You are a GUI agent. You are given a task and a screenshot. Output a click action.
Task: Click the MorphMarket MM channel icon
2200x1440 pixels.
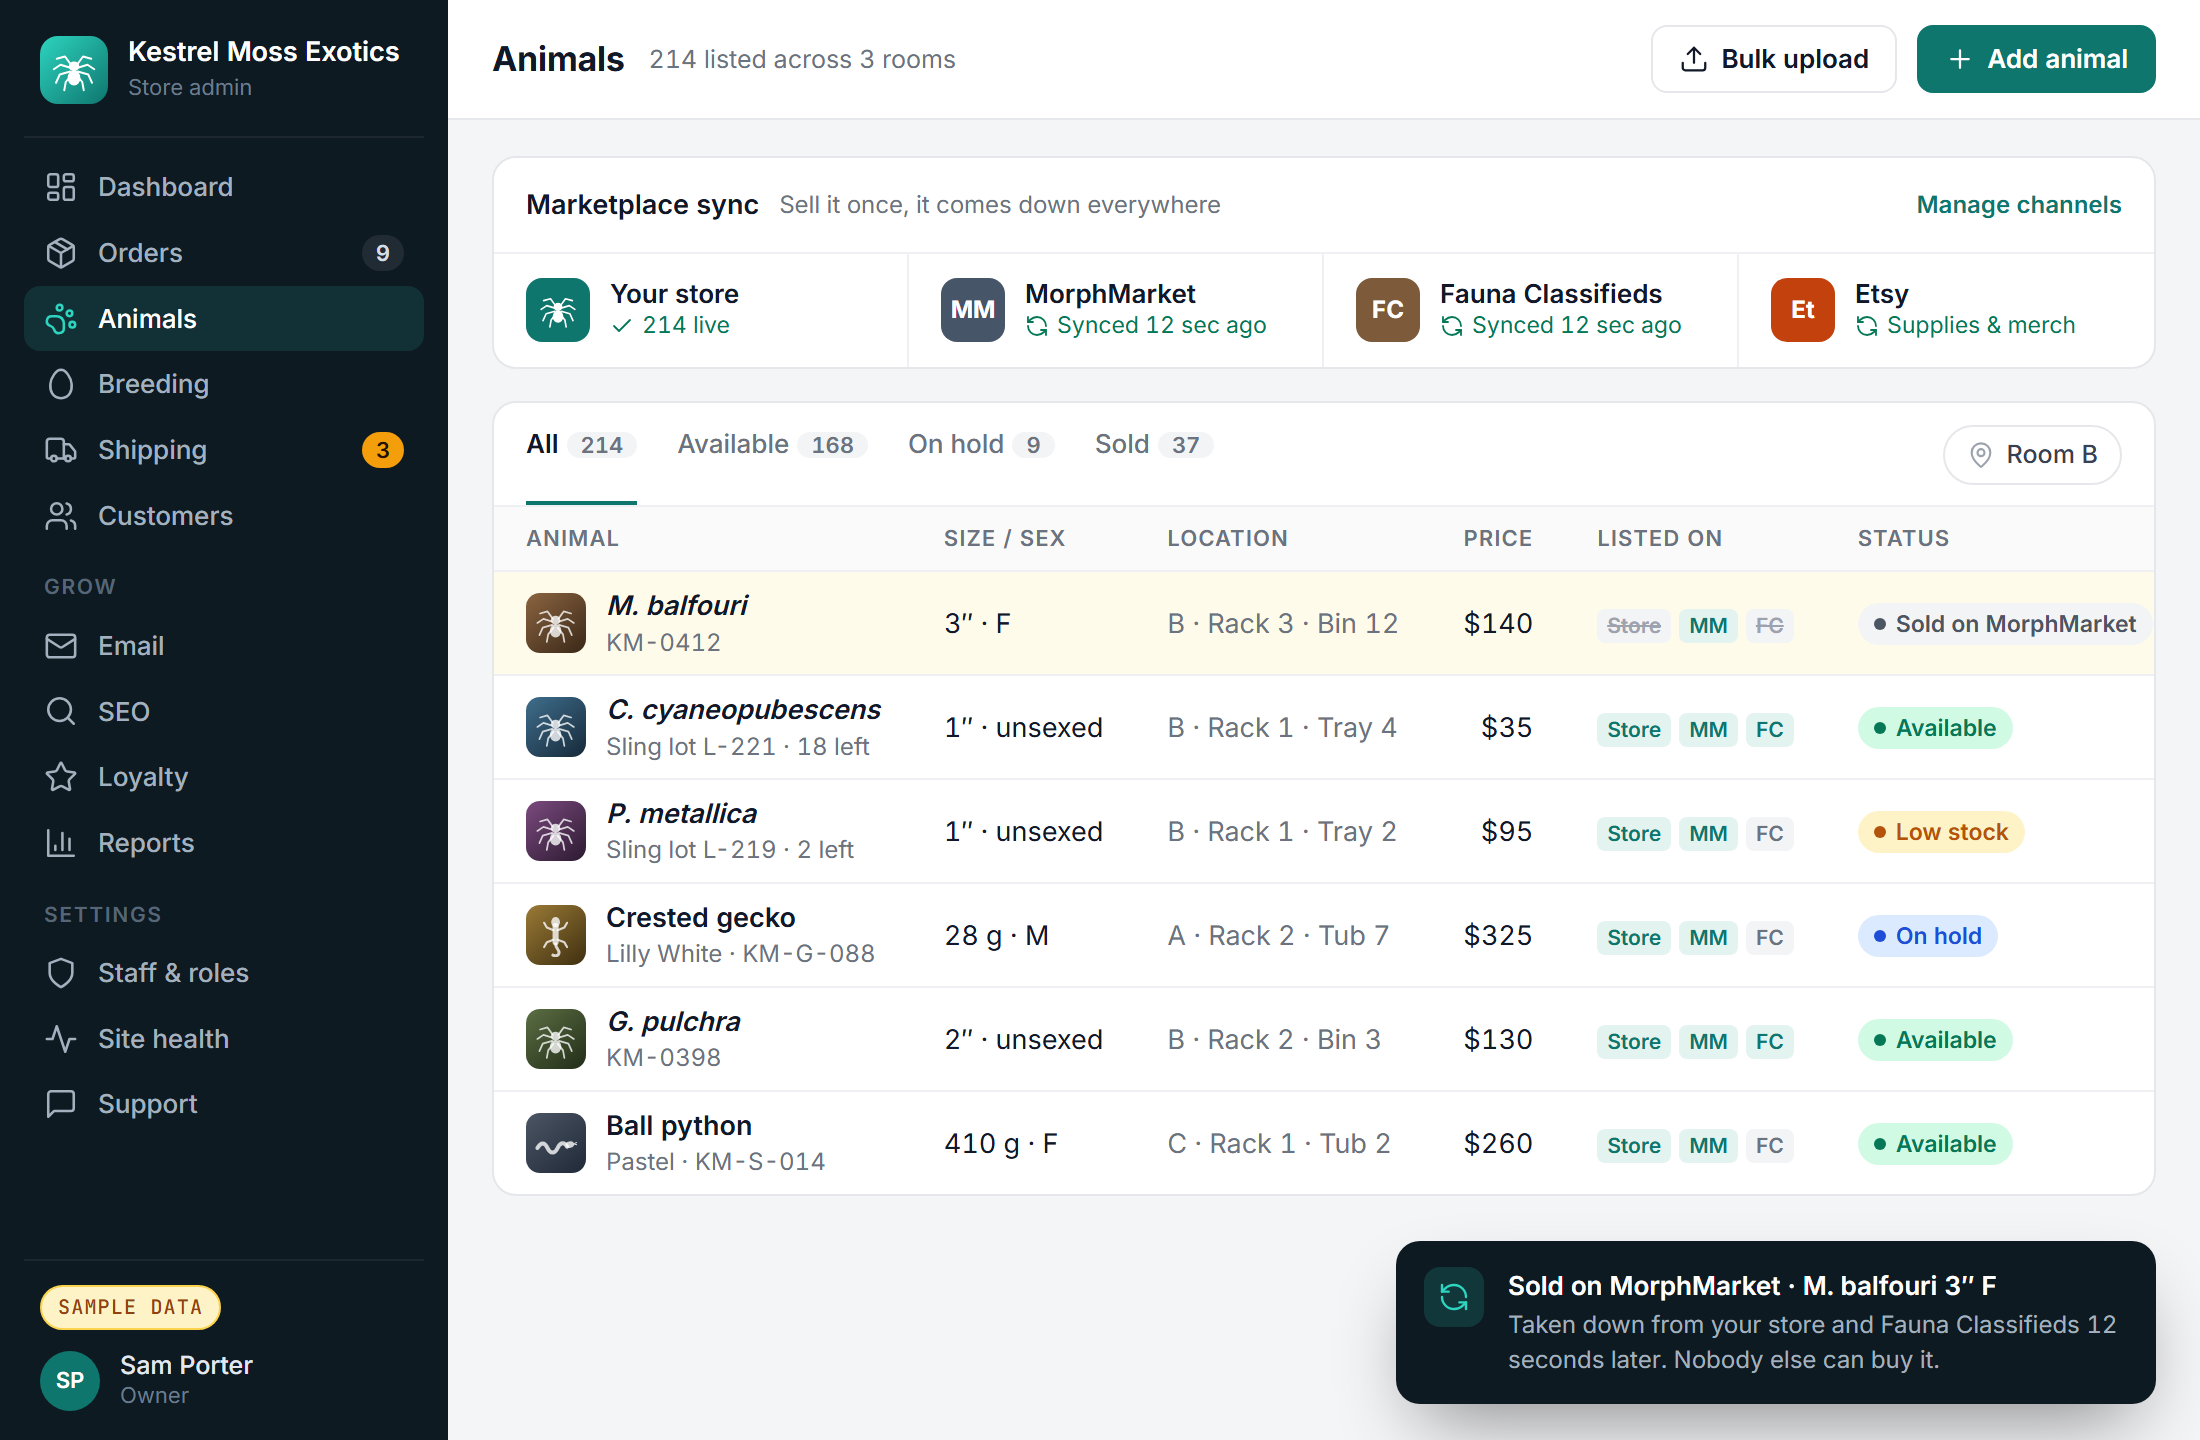[972, 310]
